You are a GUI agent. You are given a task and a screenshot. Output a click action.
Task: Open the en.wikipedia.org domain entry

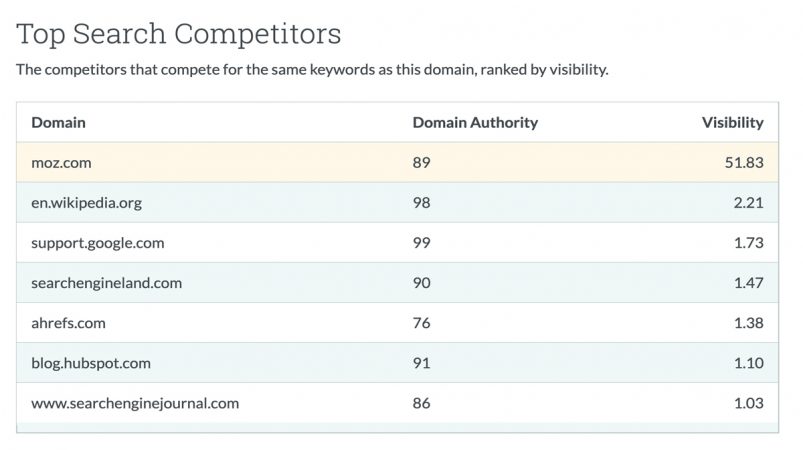tap(87, 203)
